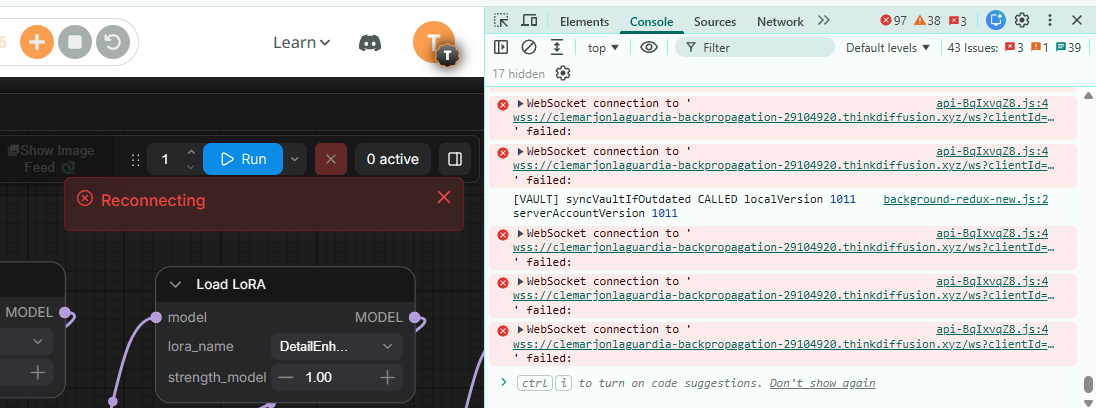The image size is (1096, 408).
Task: Toggle the DevTools device toolbar icon
Action: pos(529,20)
